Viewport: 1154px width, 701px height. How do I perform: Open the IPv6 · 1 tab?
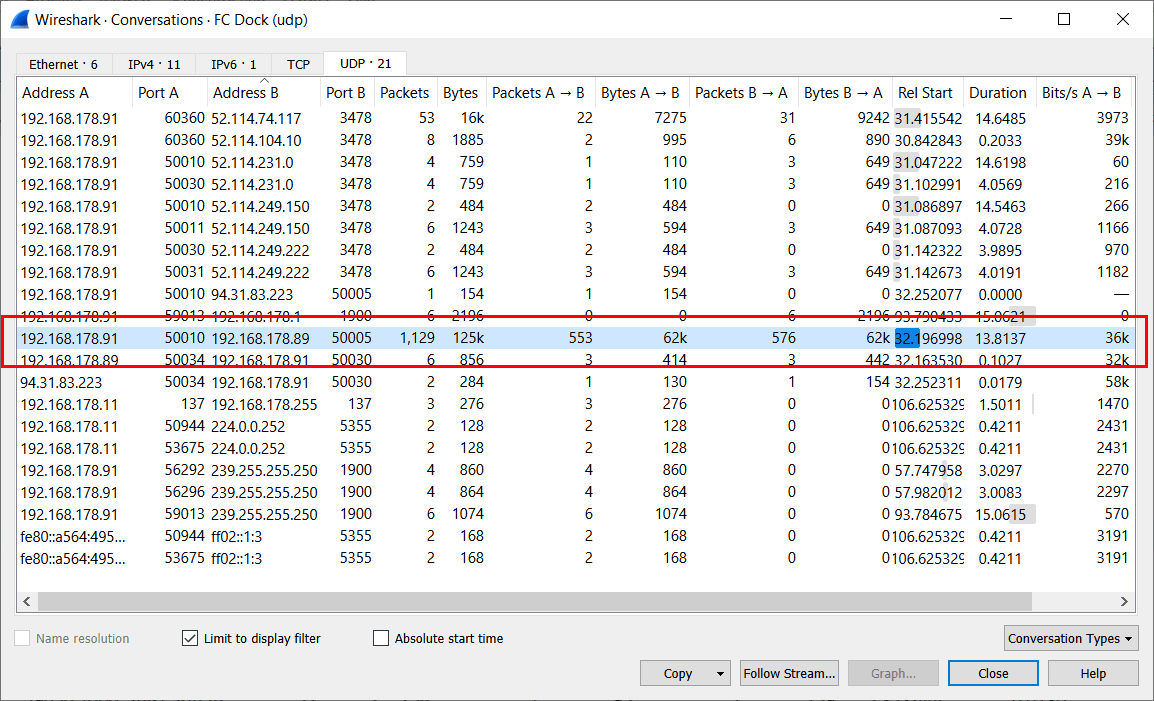(x=233, y=64)
